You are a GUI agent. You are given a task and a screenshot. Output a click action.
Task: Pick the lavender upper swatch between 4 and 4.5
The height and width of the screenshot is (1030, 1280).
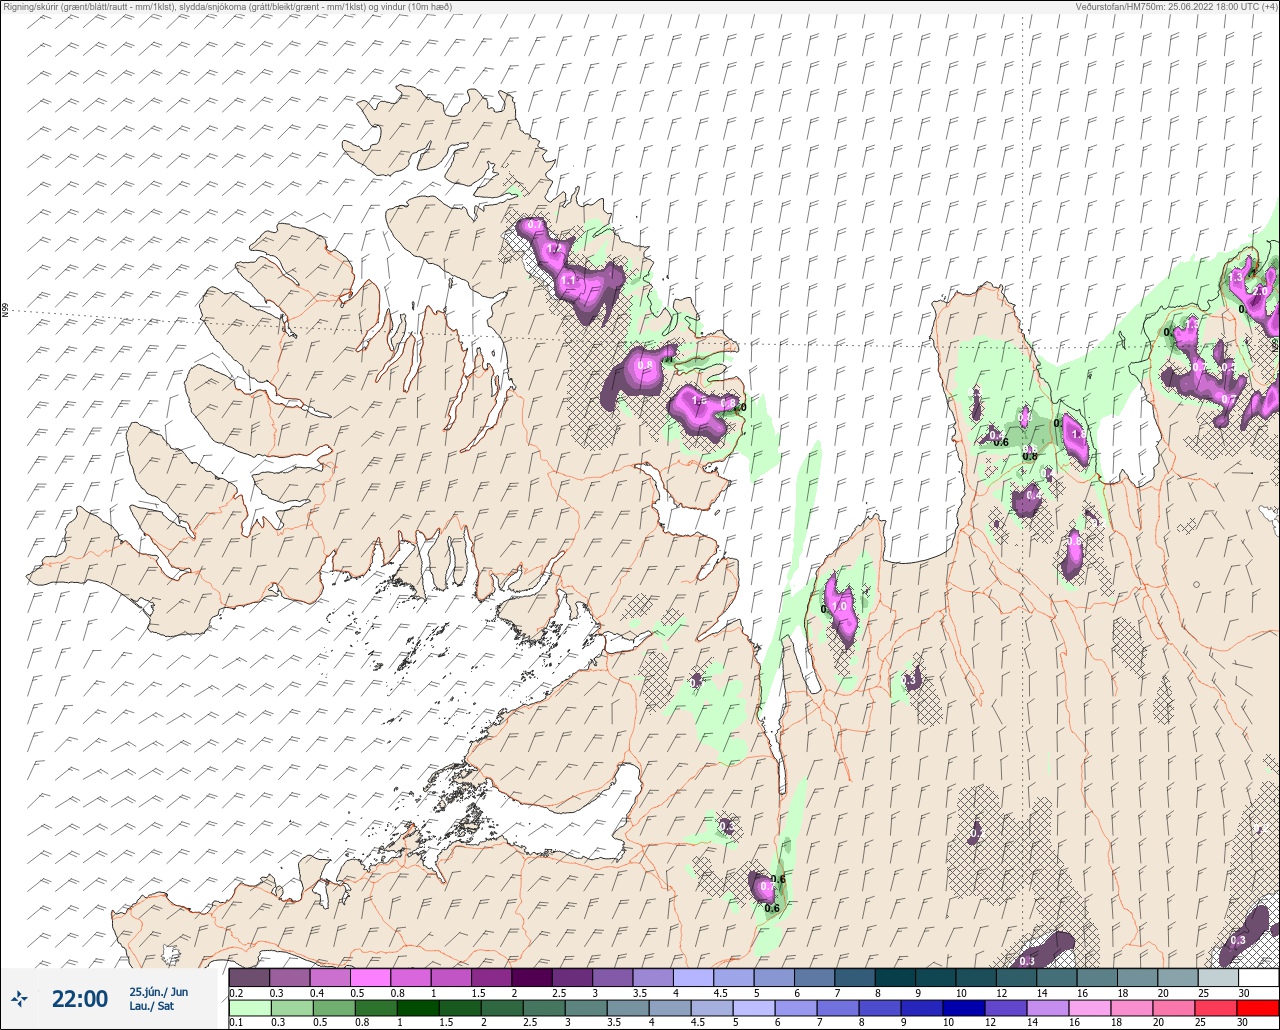(x=693, y=977)
